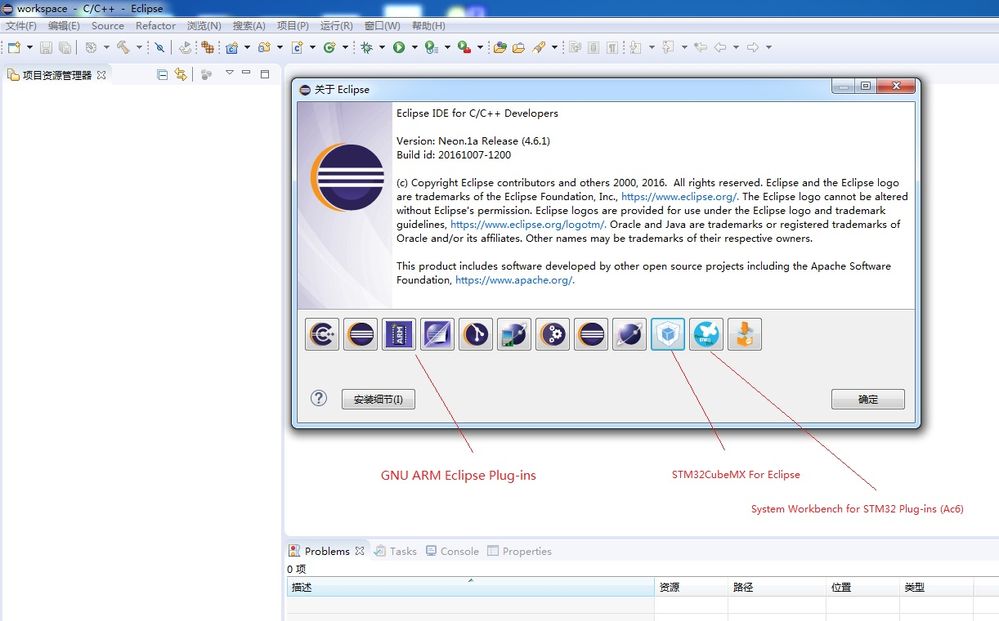Image resolution: width=999 pixels, height=621 pixels.
Task: Sort by the 资源 column header
Action: point(691,587)
